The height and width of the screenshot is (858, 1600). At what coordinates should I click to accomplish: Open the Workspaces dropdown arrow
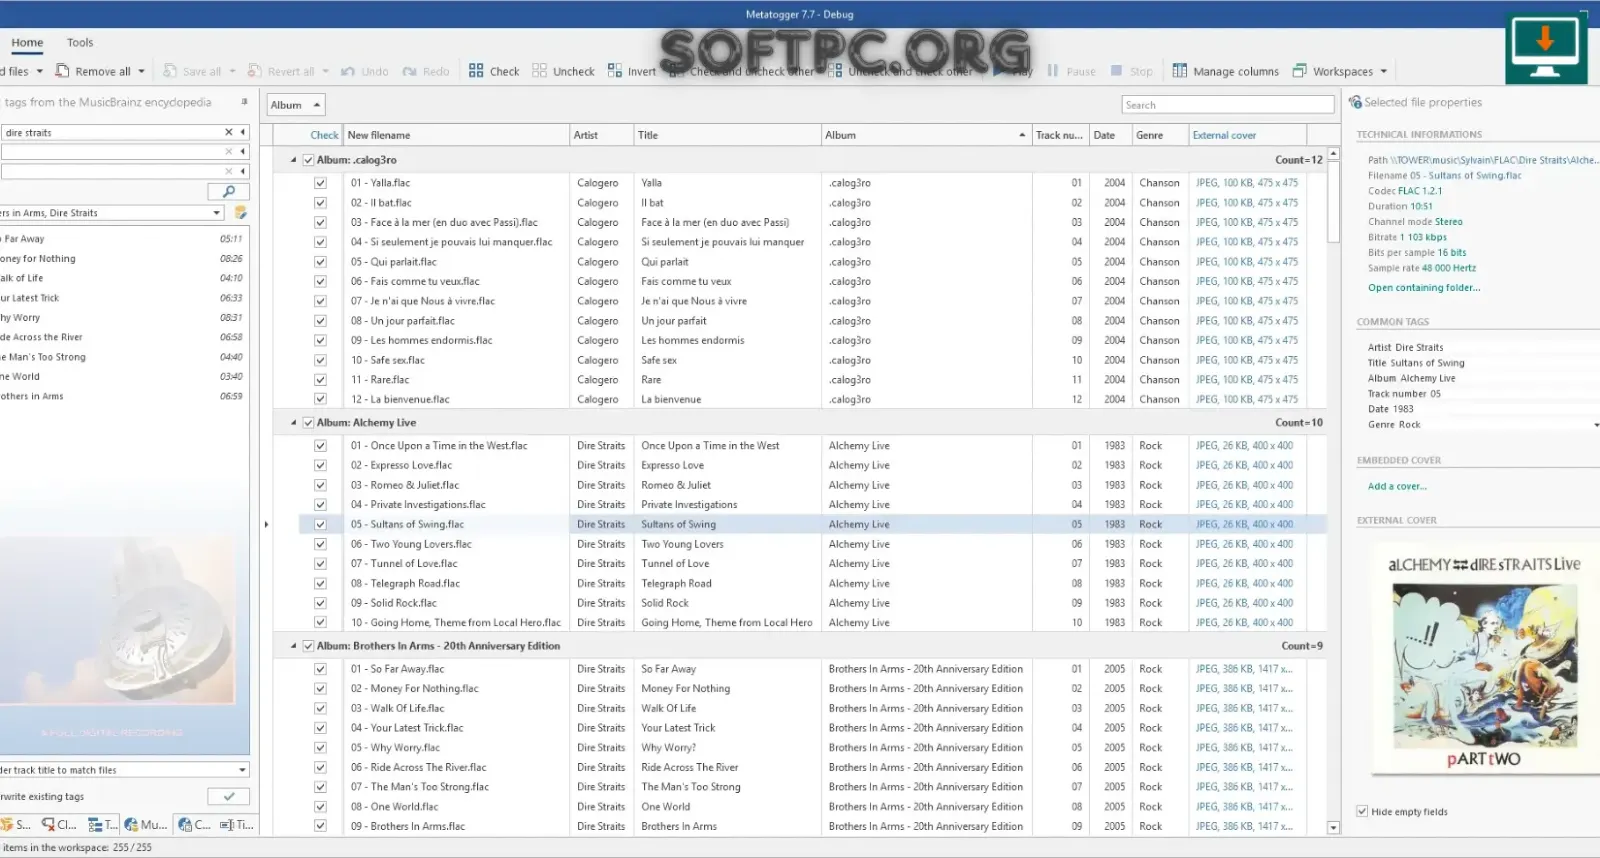coord(1384,71)
